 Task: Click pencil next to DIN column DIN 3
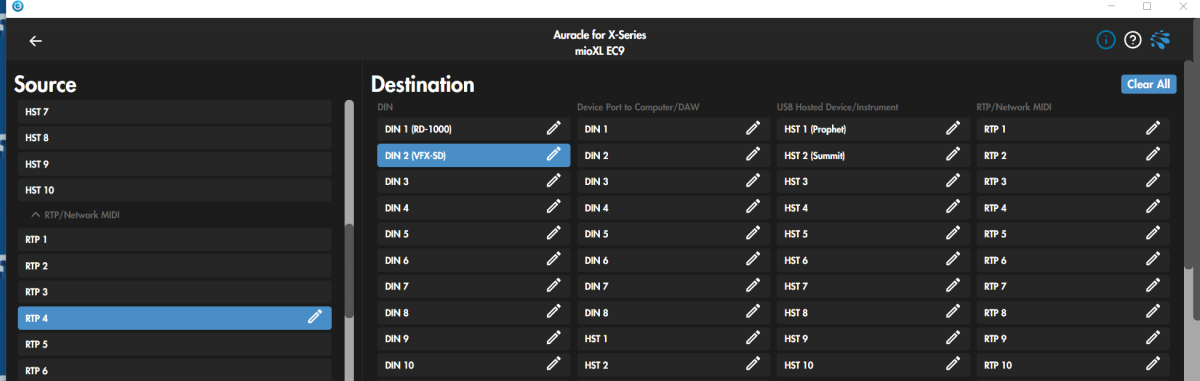pyautogui.click(x=553, y=181)
